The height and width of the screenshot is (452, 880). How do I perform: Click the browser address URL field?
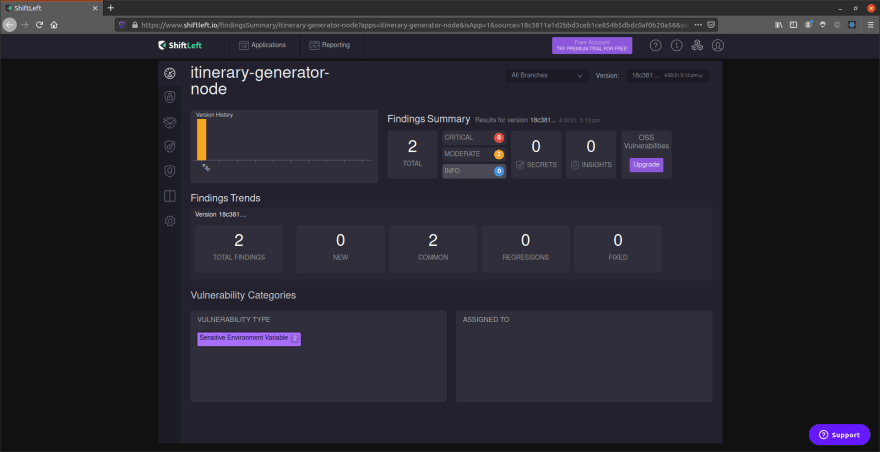pyautogui.click(x=415, y=25)
